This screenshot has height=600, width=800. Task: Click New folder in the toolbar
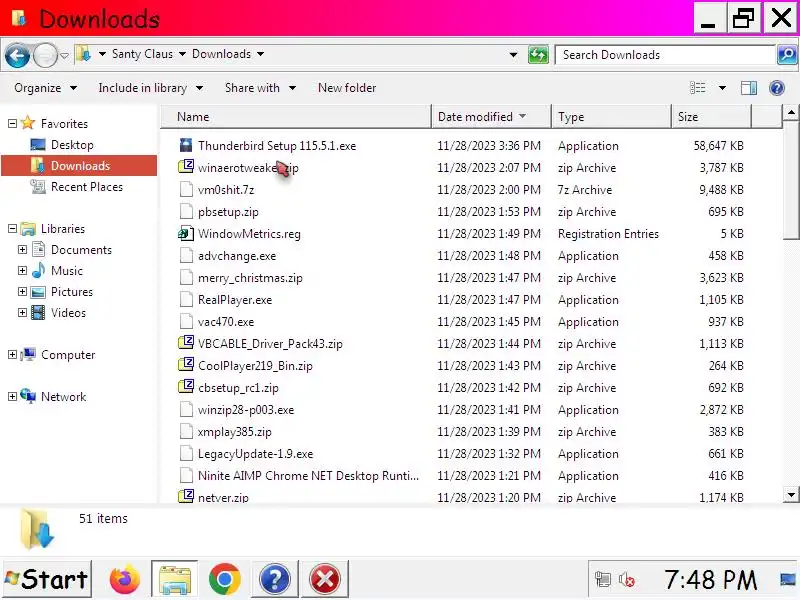pyautogui.click(x=347, y=88)
